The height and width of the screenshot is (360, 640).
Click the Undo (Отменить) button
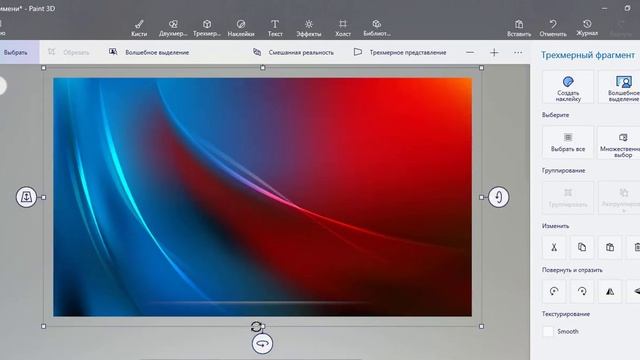pos(553,28)
